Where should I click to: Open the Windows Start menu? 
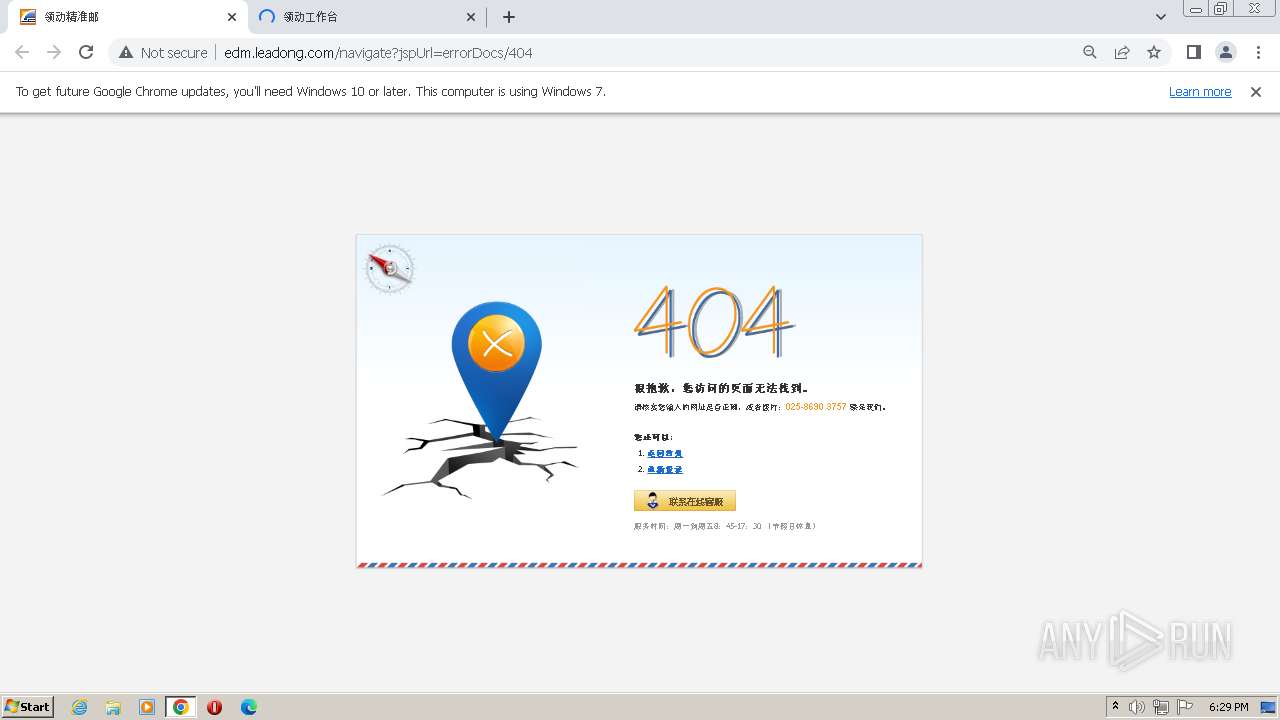coord(28,706)
